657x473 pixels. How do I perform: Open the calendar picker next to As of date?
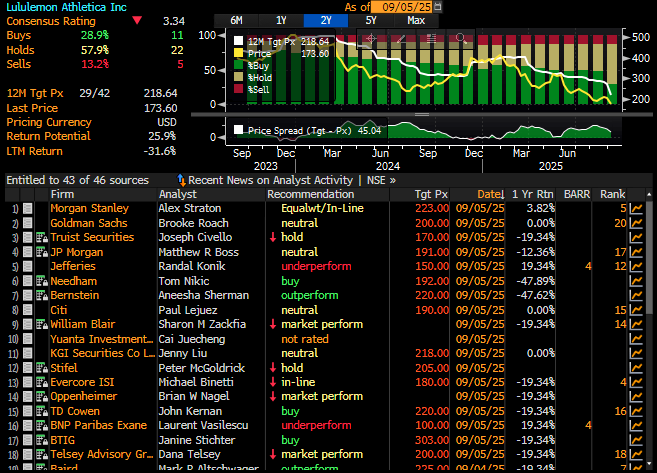point(437,6)
